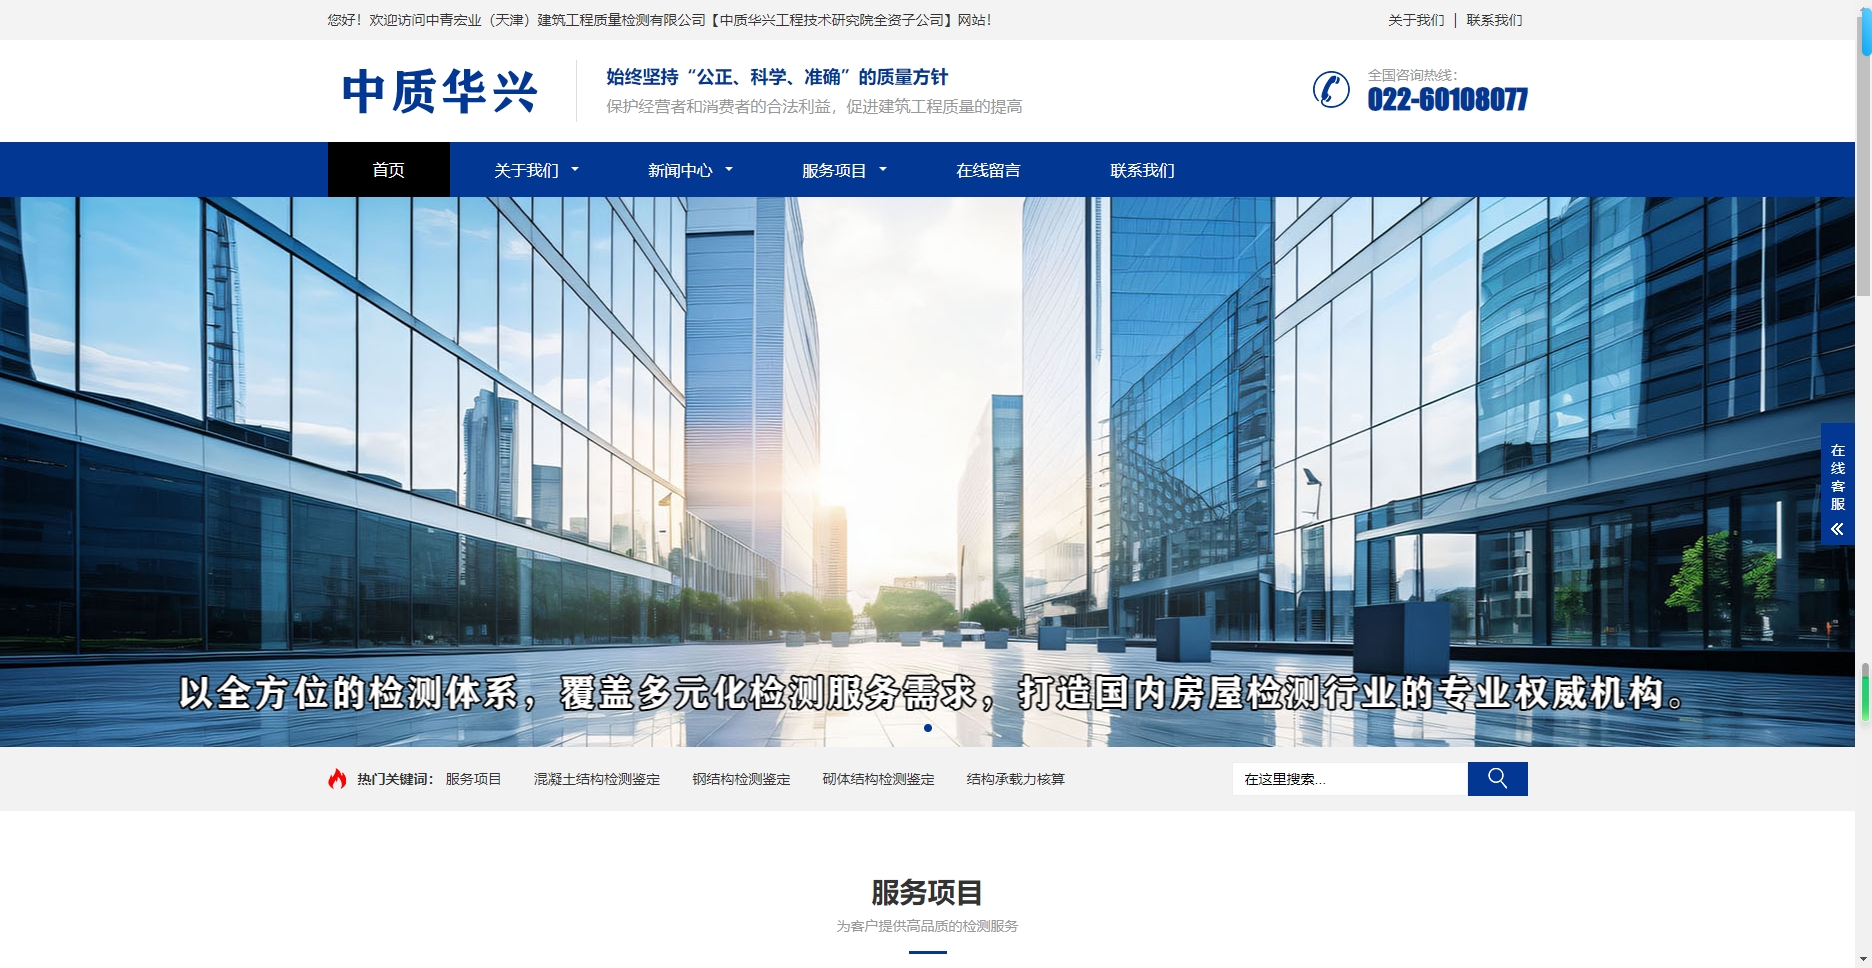Open 联系我们 in the blue navigation bar

pyautogui.click(x=1141, y=170)
